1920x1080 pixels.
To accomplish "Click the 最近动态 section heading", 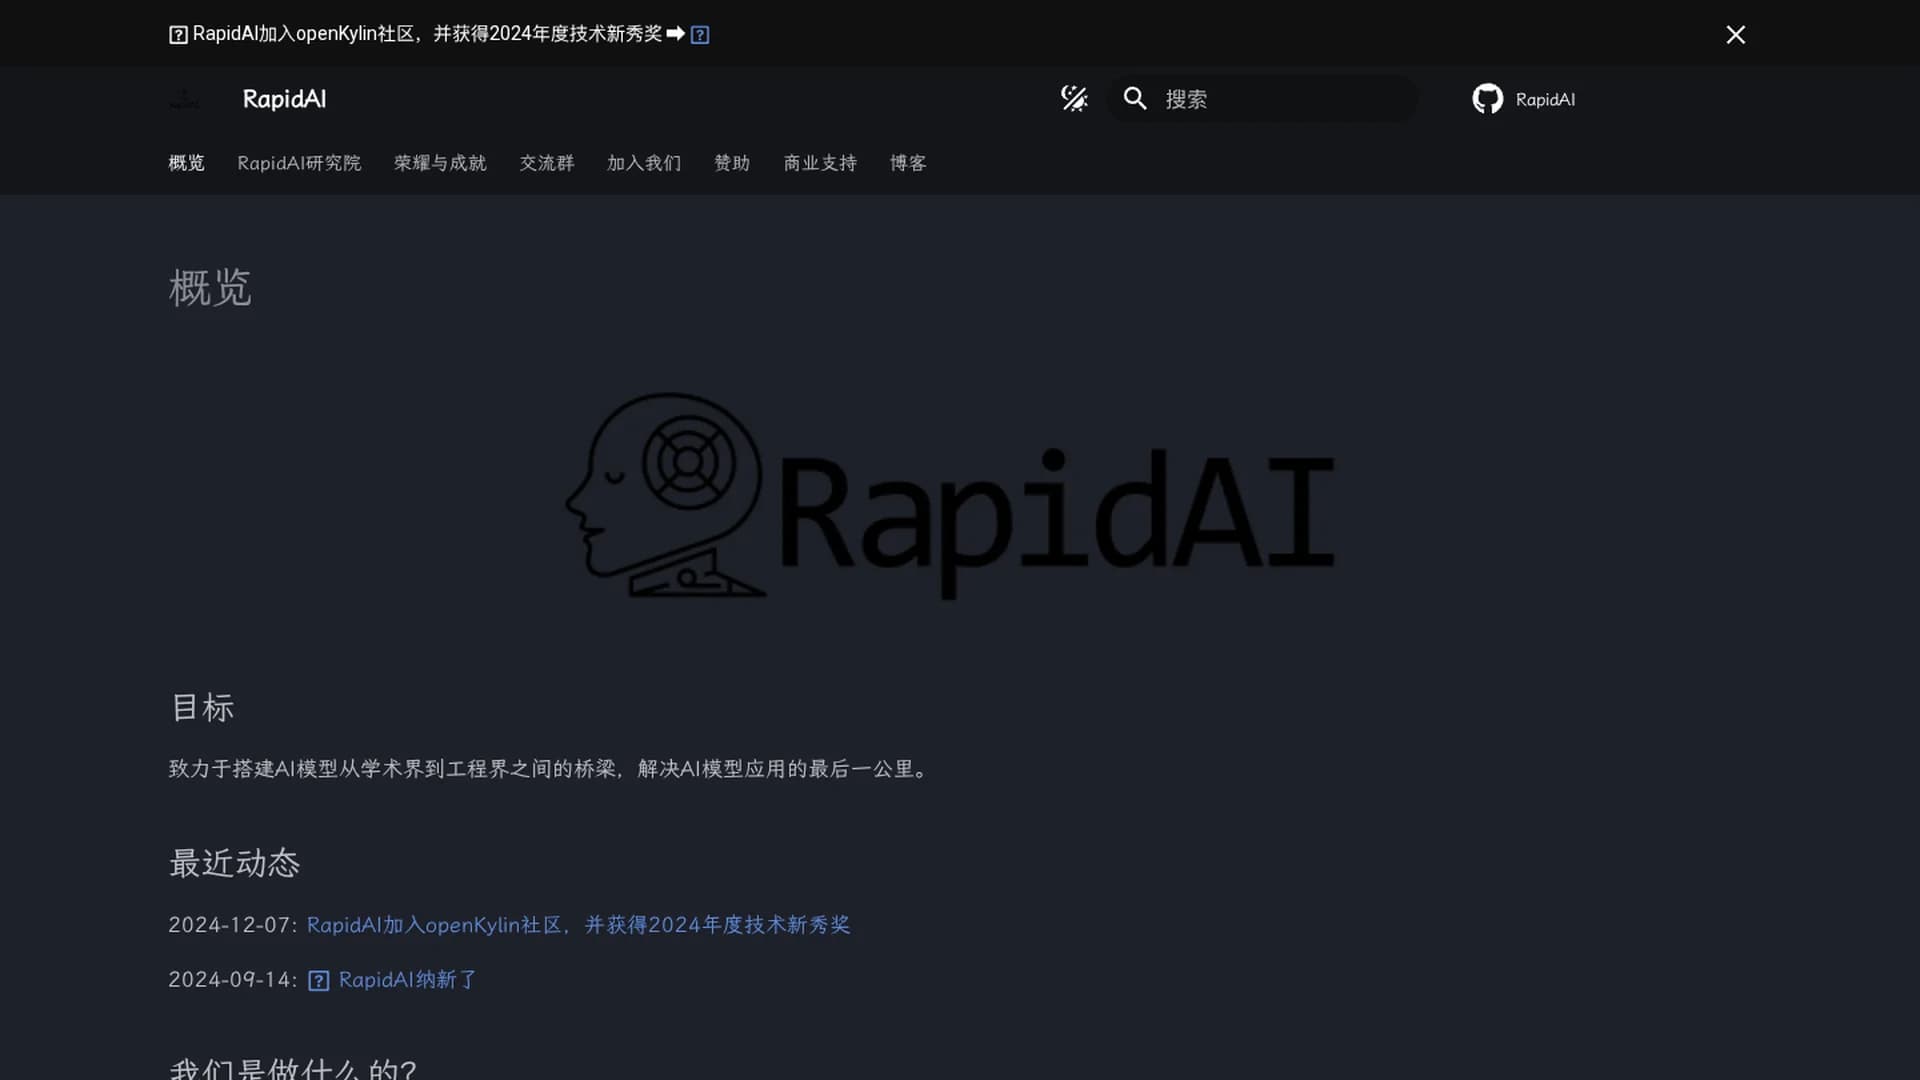I will pos(234,862).
